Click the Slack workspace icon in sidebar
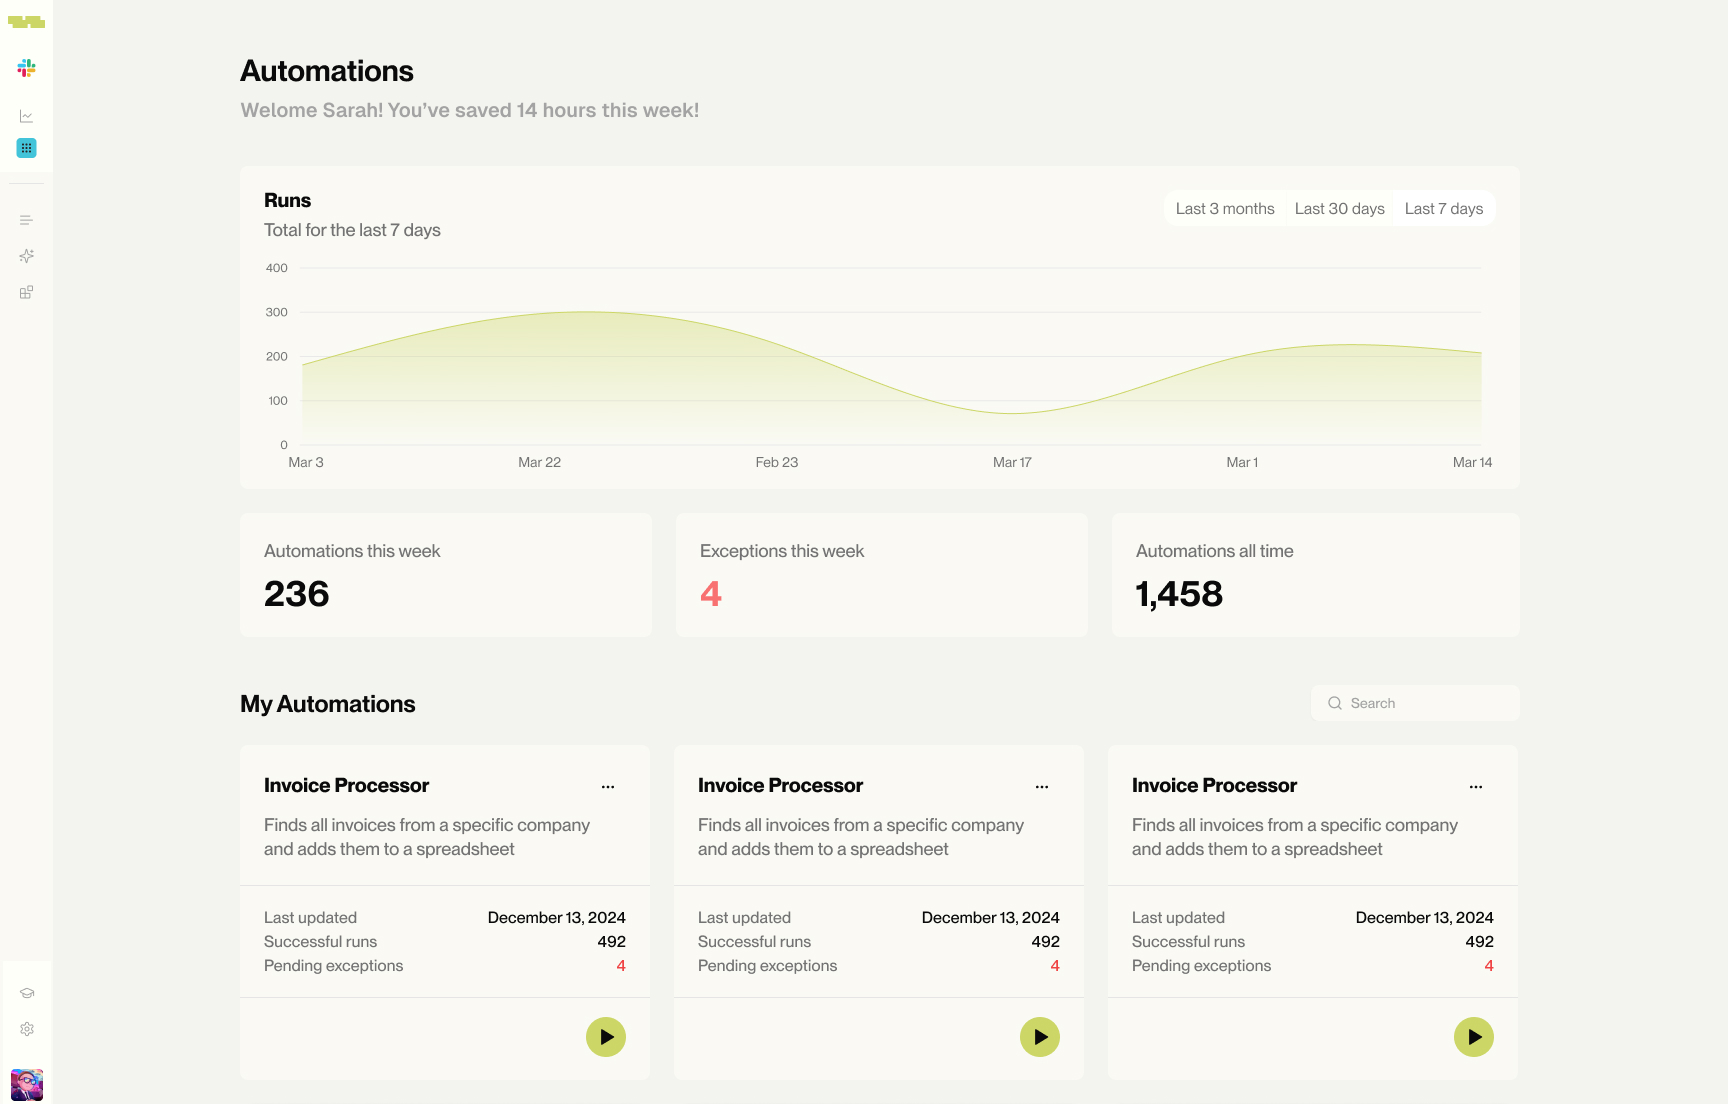The image size is (1728, 1104). click(x=27, y=68)
